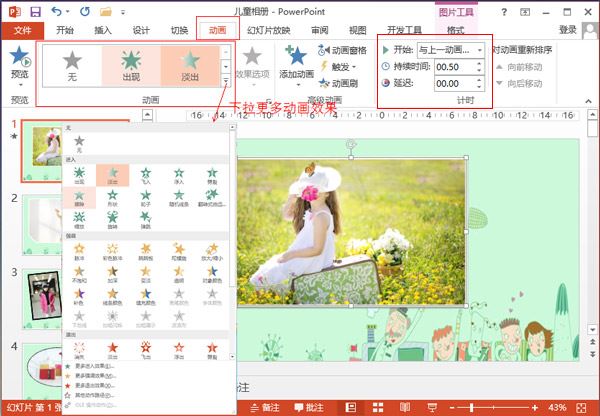This screenshot has width=600, height=416.
Task: Open the Animation Pane (动画窗格)
Action: pyautogui.click(x=342, y=50)
